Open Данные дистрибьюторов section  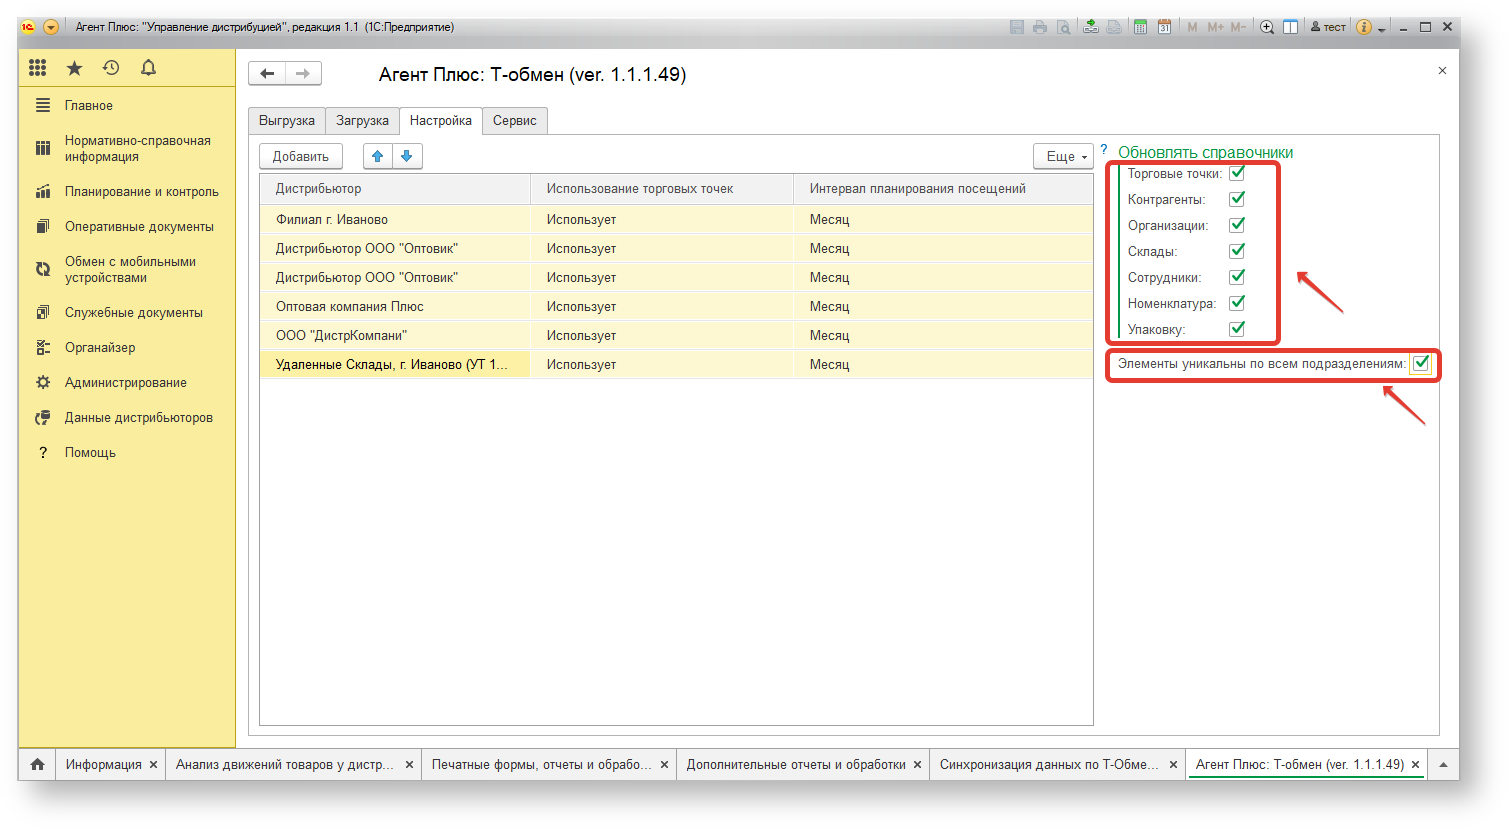126,417
